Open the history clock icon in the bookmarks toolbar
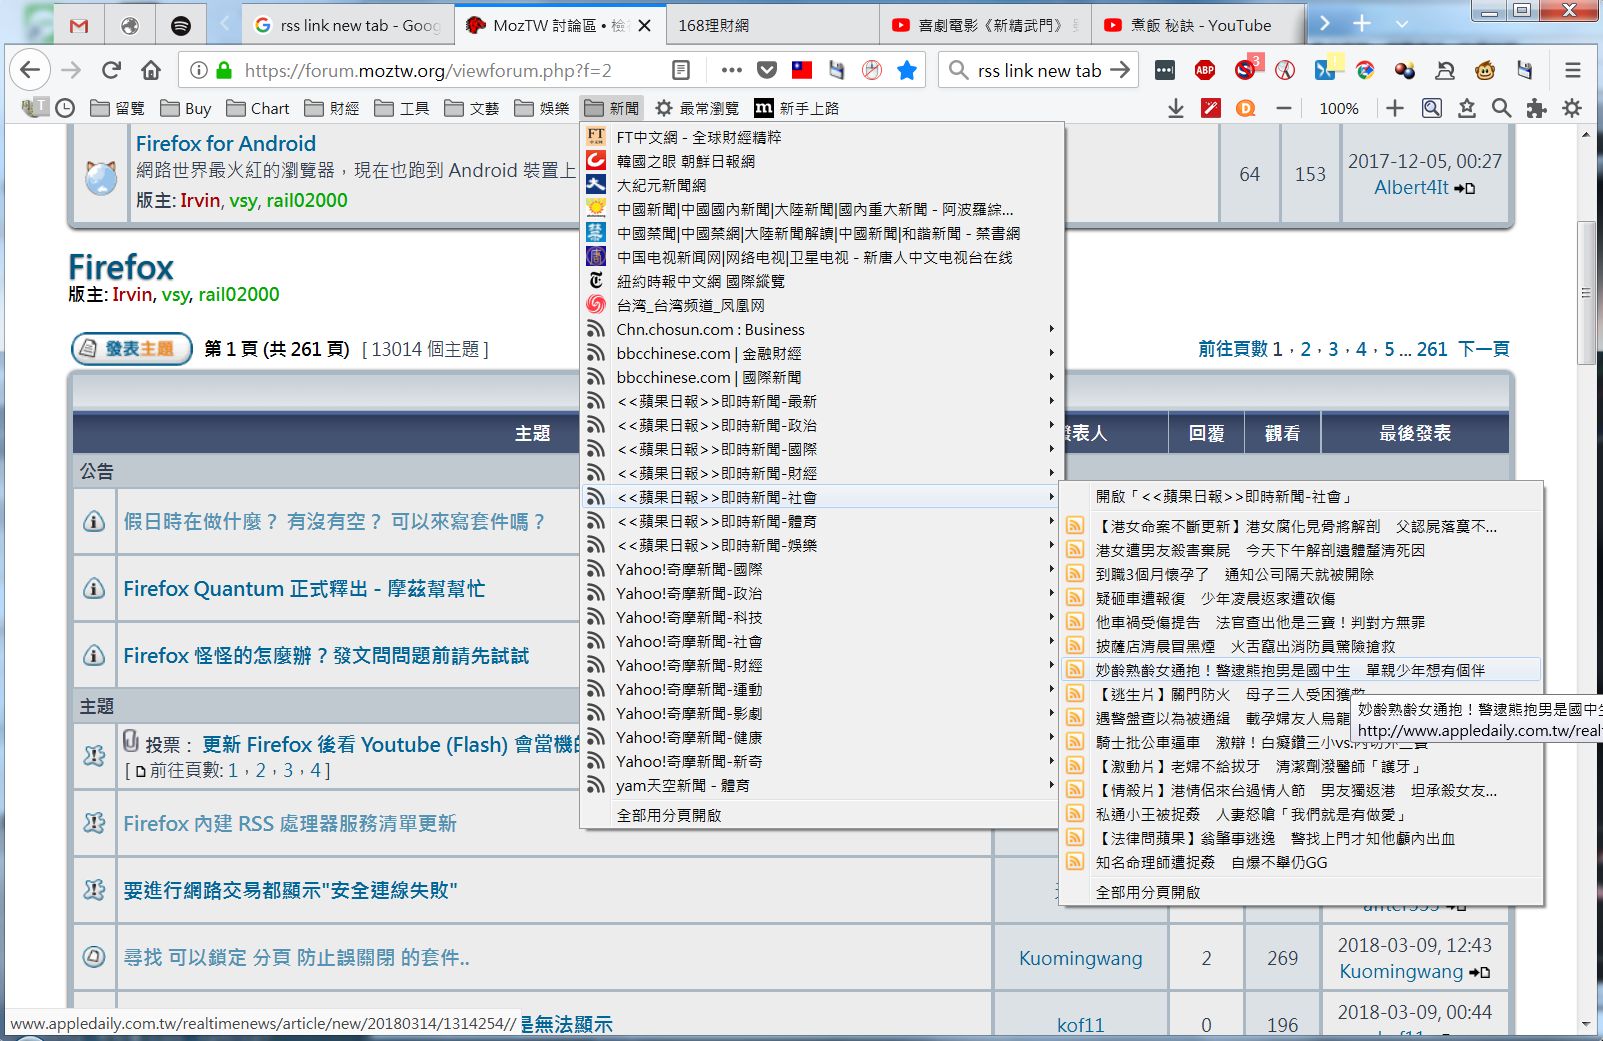 65,108
